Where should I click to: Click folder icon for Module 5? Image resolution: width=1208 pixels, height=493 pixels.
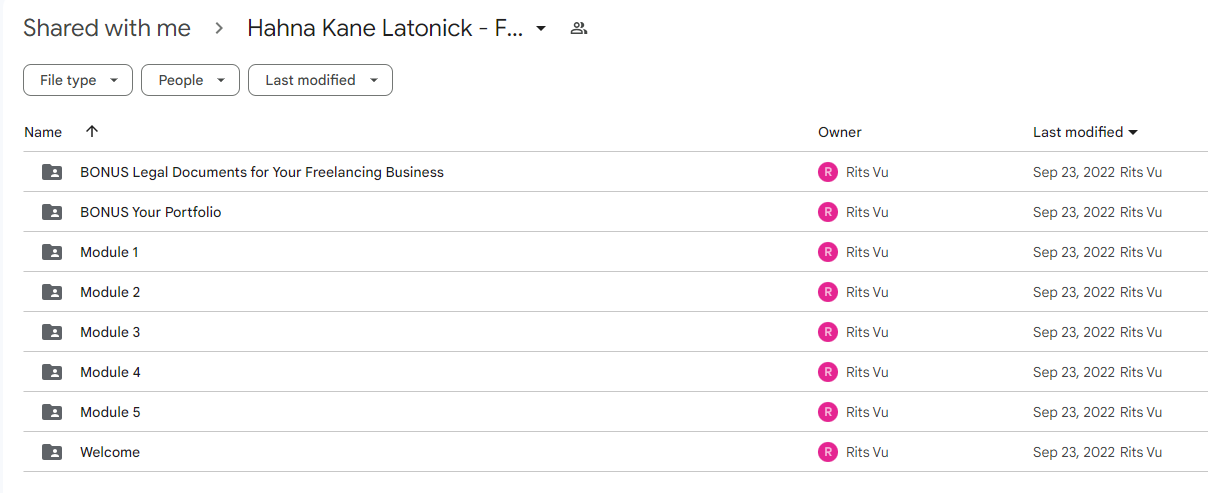click(x=52, y=412)
